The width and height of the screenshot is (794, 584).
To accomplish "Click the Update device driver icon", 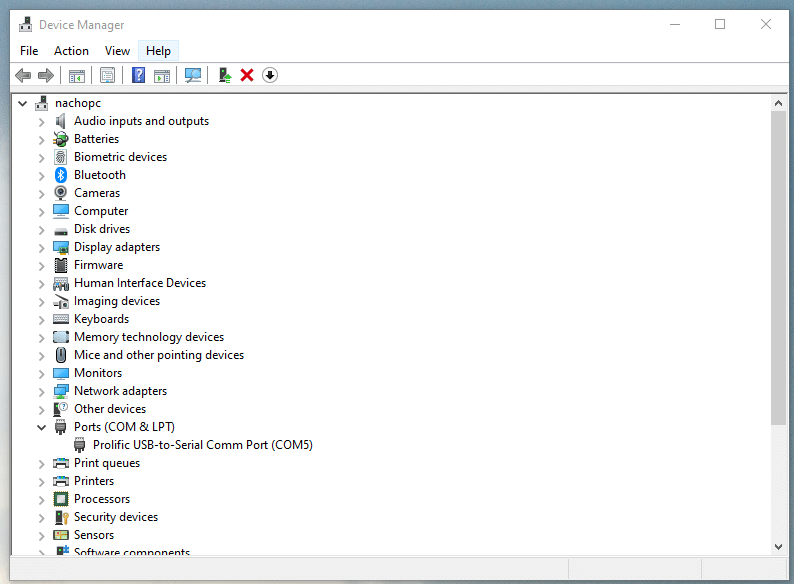I will tap(226, 76).
